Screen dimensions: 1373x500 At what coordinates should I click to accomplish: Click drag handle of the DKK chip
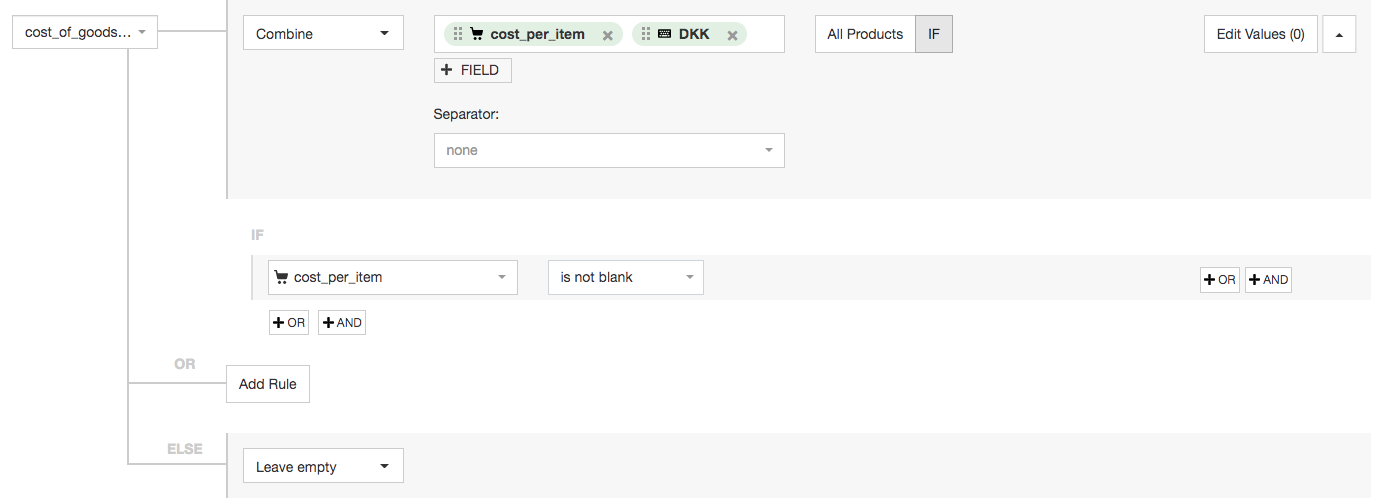click(x=646, y=34)
